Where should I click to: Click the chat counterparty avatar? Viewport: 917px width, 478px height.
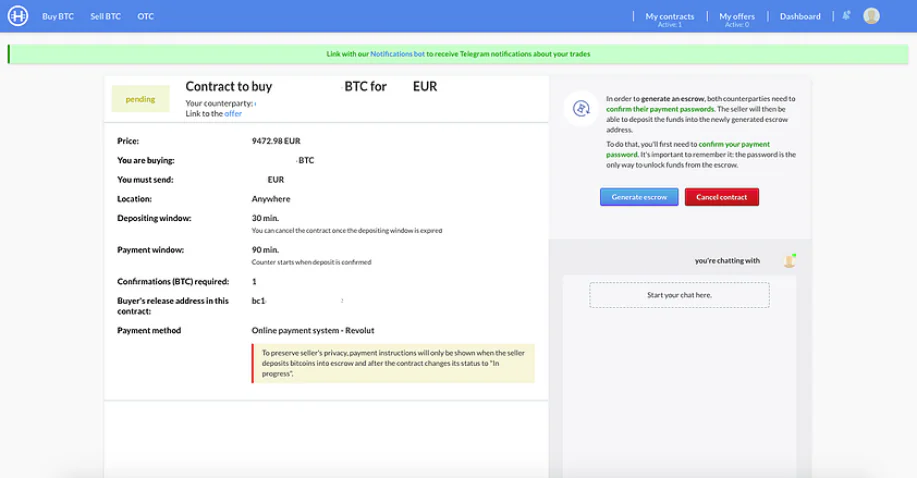[790, 260]
